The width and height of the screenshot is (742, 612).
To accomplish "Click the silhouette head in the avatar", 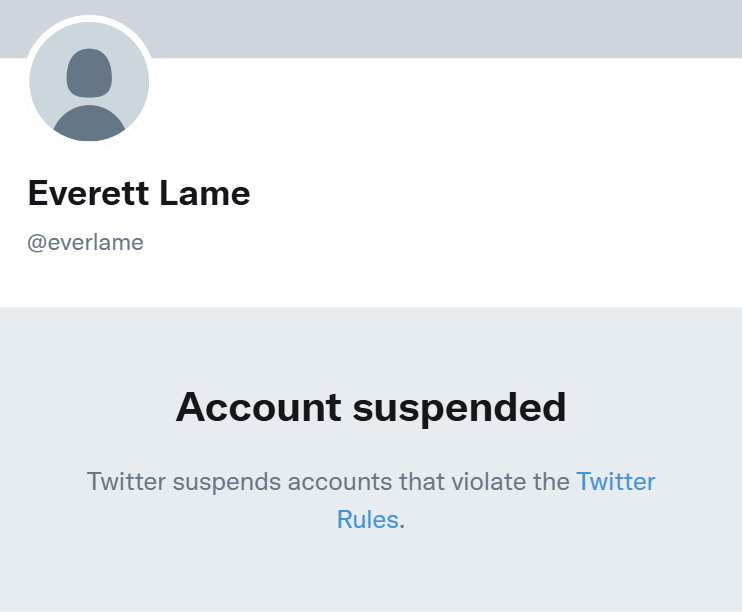I will 89,73.
